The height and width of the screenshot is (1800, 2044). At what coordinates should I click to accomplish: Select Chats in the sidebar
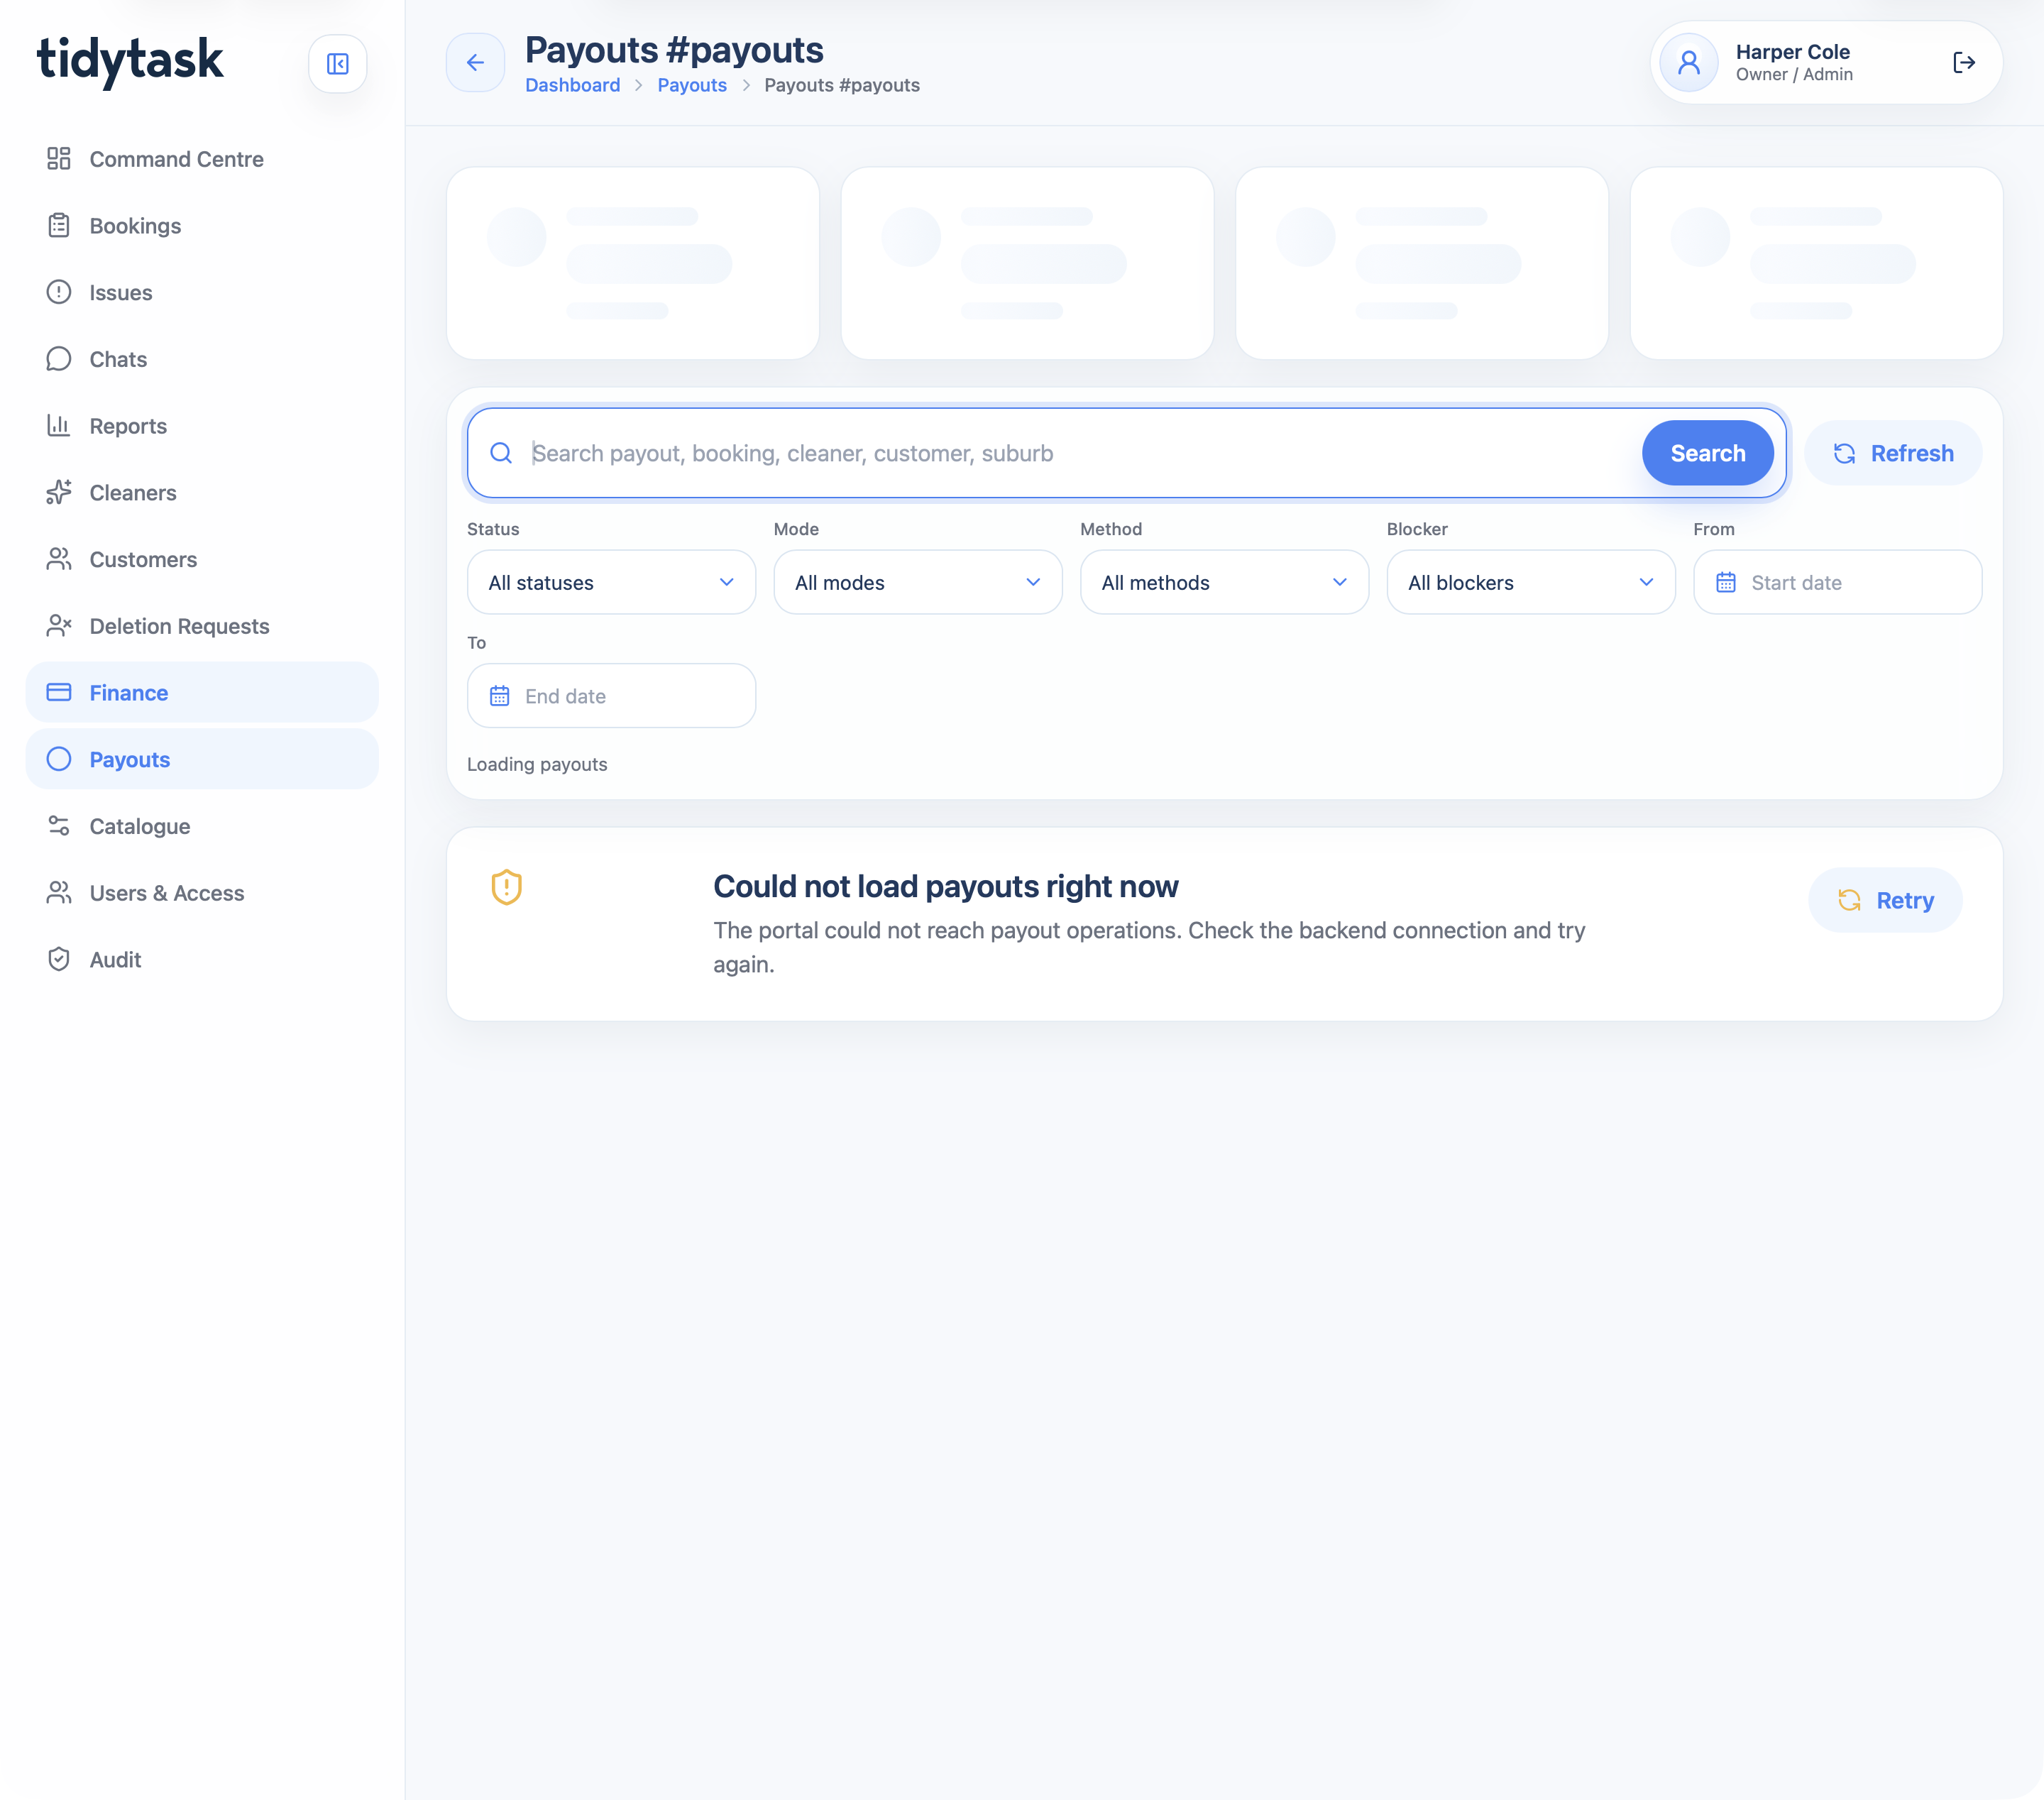(202, 359)
